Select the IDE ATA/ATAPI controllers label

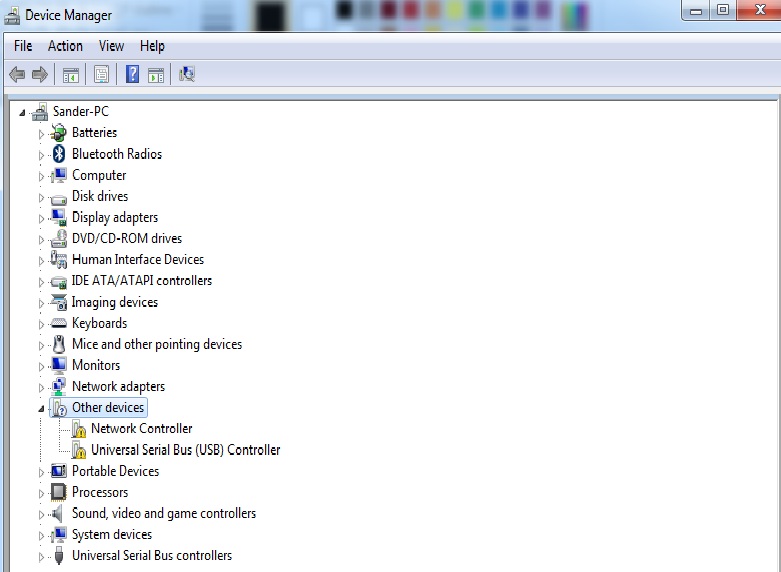pyautogui.click(x=142, y=281)
